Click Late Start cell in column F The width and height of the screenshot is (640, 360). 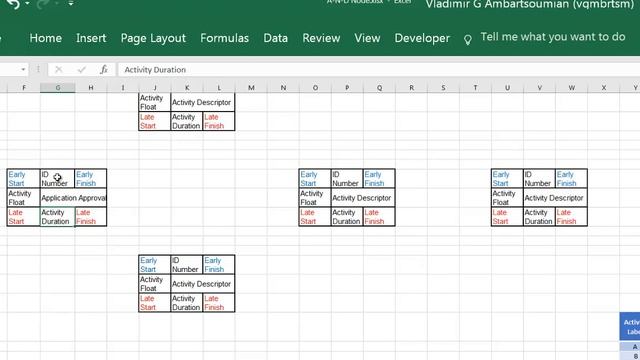[23, 217]
